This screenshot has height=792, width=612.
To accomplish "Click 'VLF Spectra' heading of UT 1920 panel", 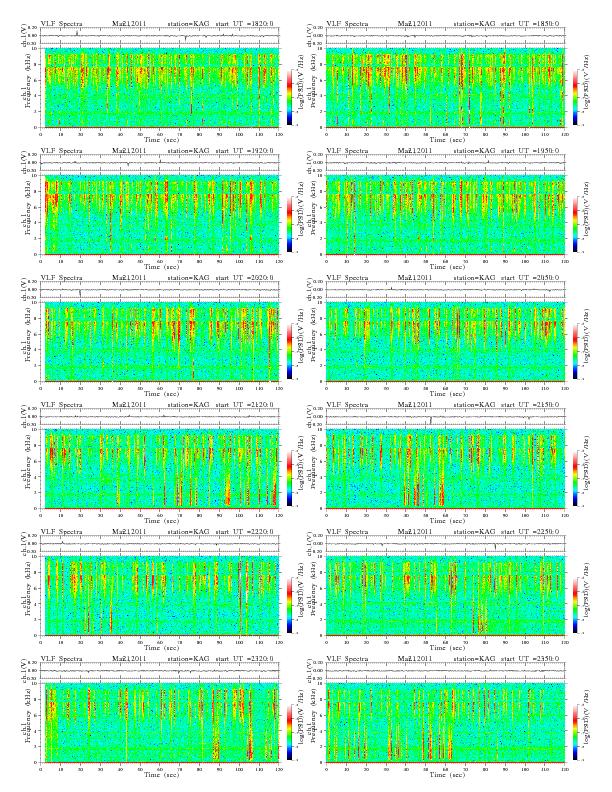I will (62, 151).
